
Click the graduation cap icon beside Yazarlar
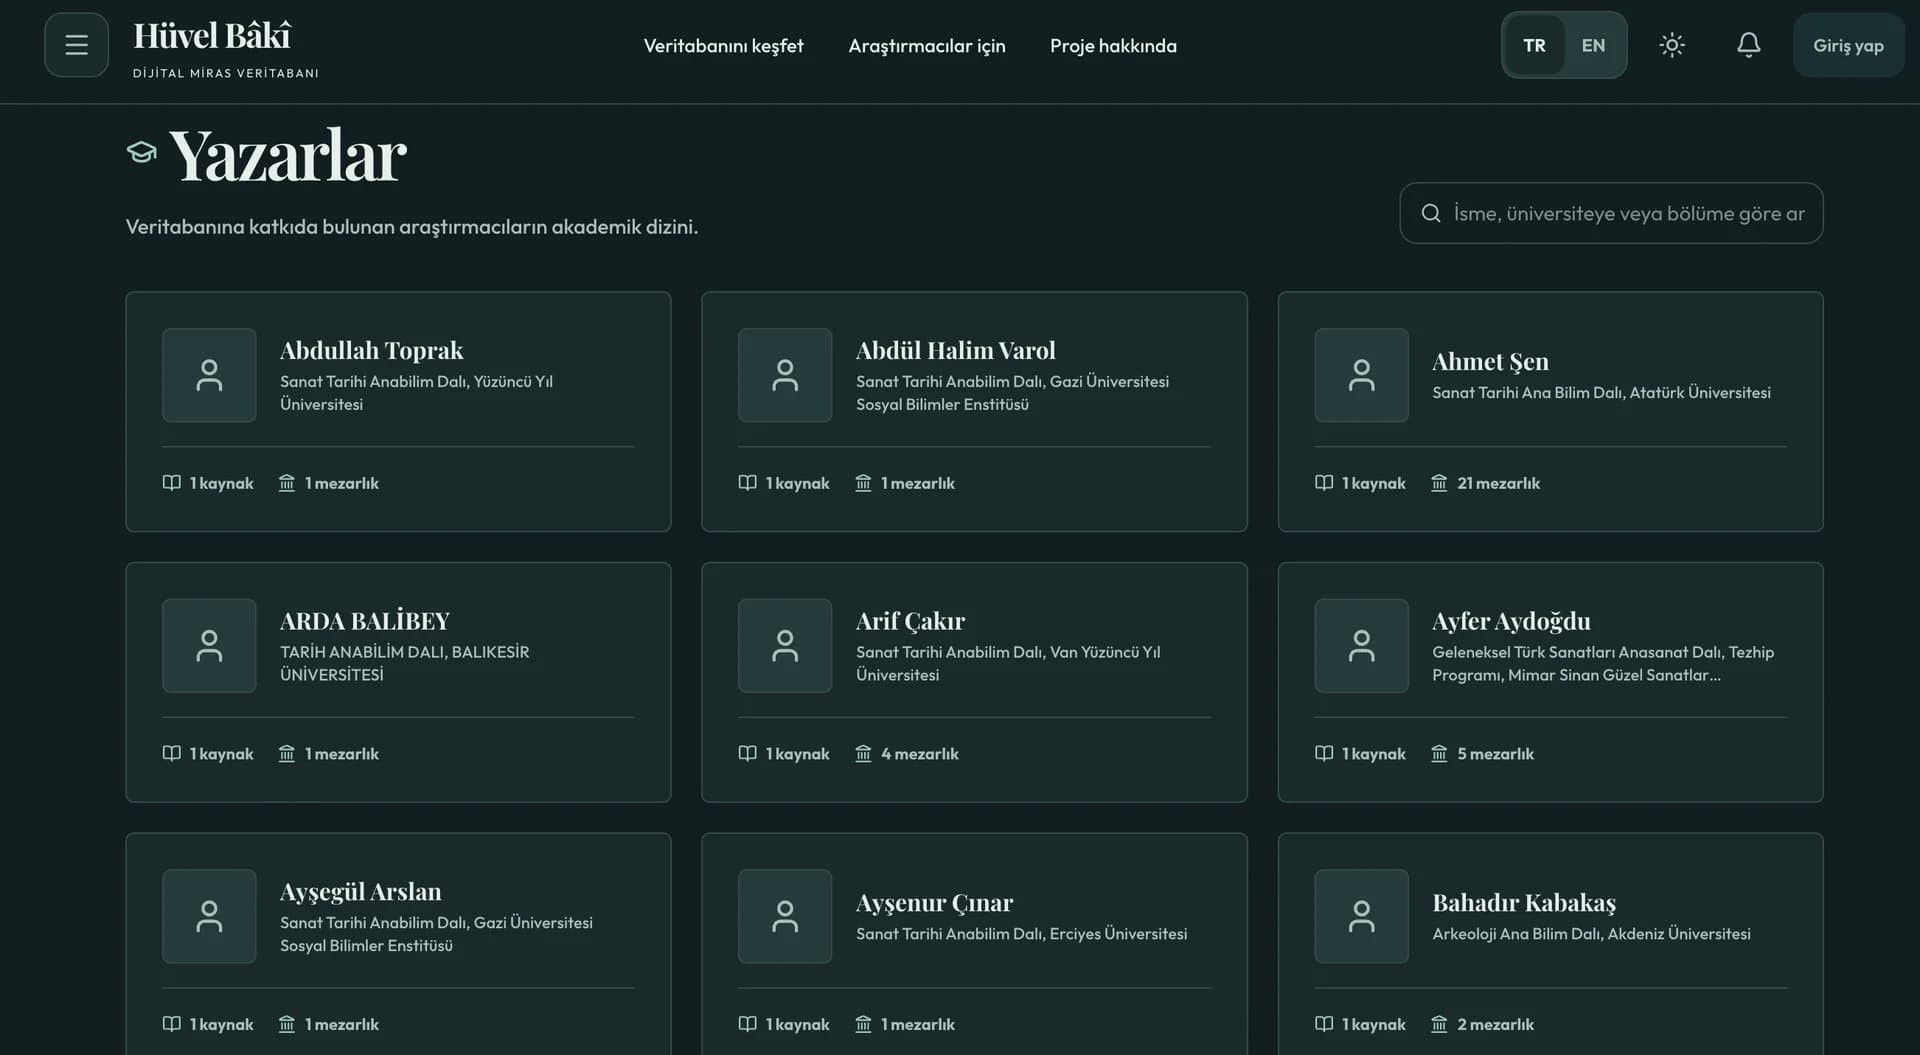tap(142, 152)
